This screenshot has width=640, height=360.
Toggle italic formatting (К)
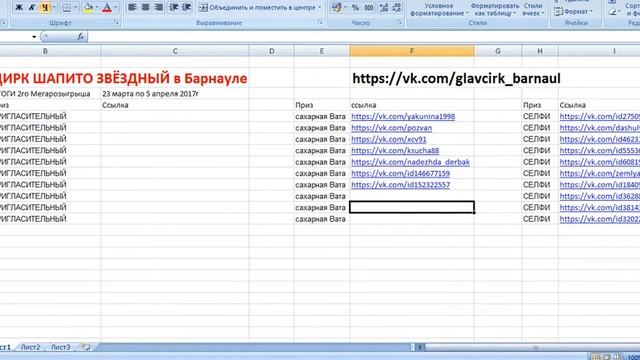31,7
